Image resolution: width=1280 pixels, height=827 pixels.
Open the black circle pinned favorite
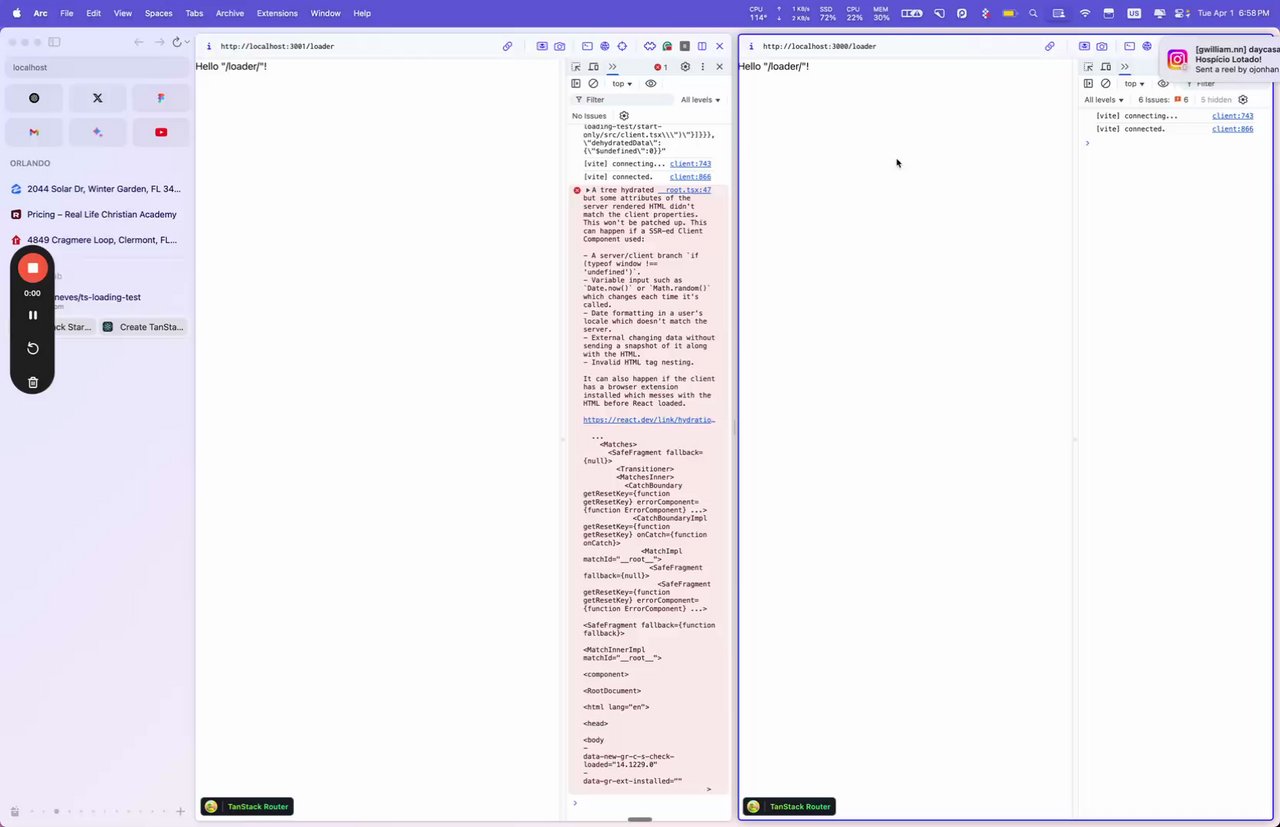(34, 98)
